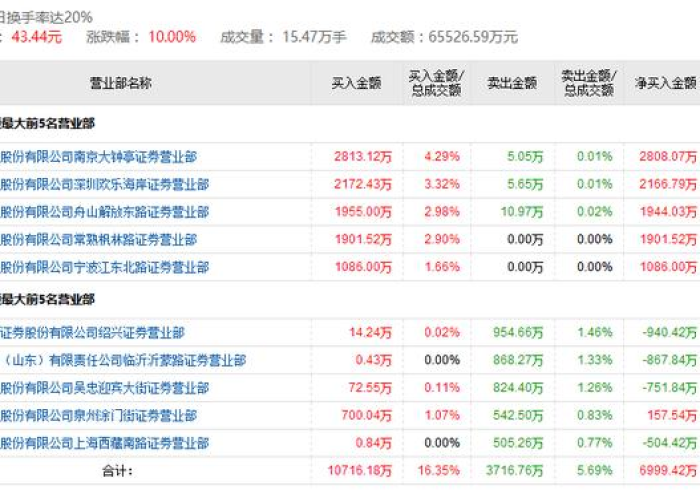
Task: Click the 净买入金额 column header
Action: point(666,83)
